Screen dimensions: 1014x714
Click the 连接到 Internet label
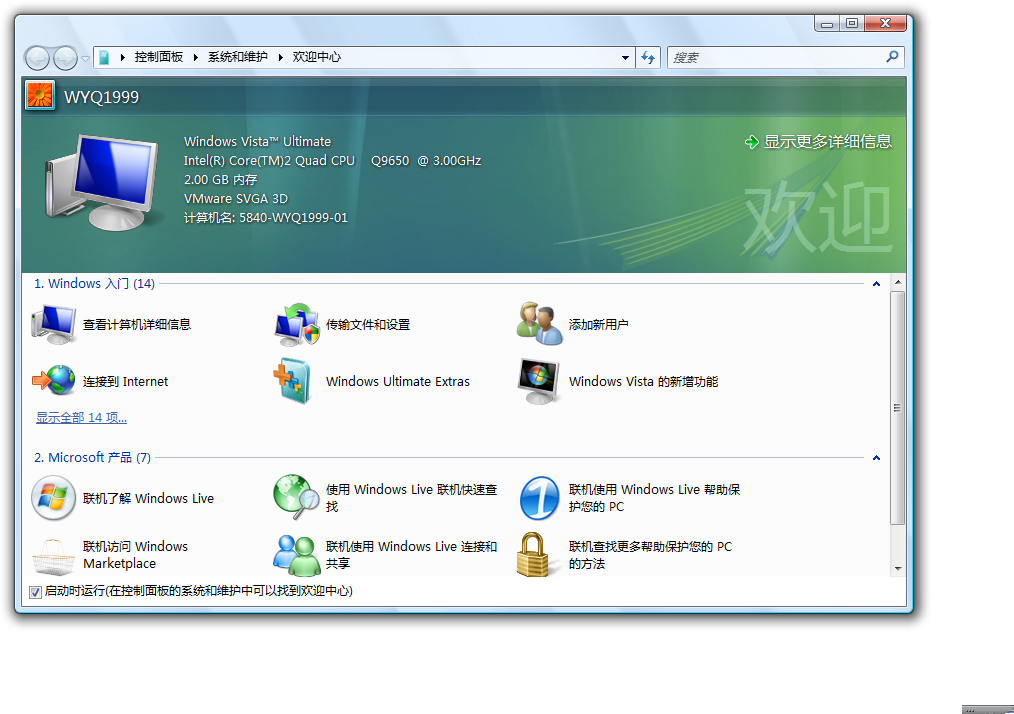click(125, 382)
